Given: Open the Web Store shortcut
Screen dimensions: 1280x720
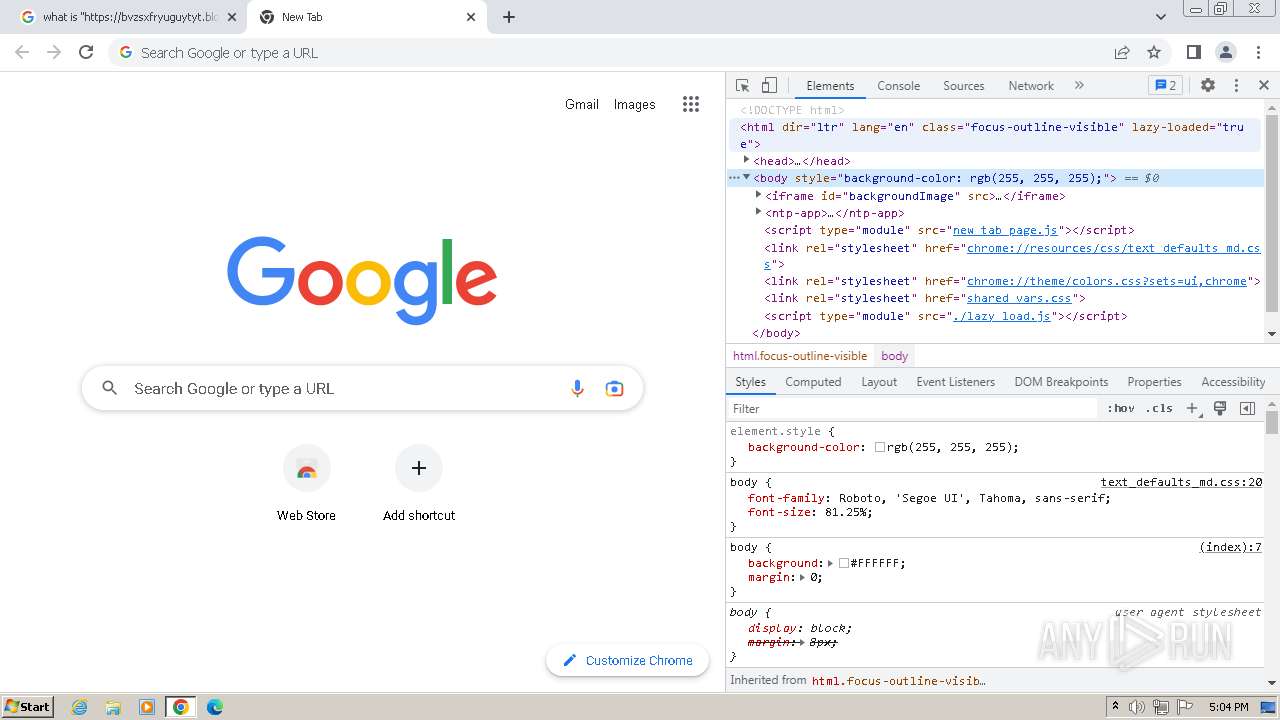Looking at the screenshot, I should point(307,484).
